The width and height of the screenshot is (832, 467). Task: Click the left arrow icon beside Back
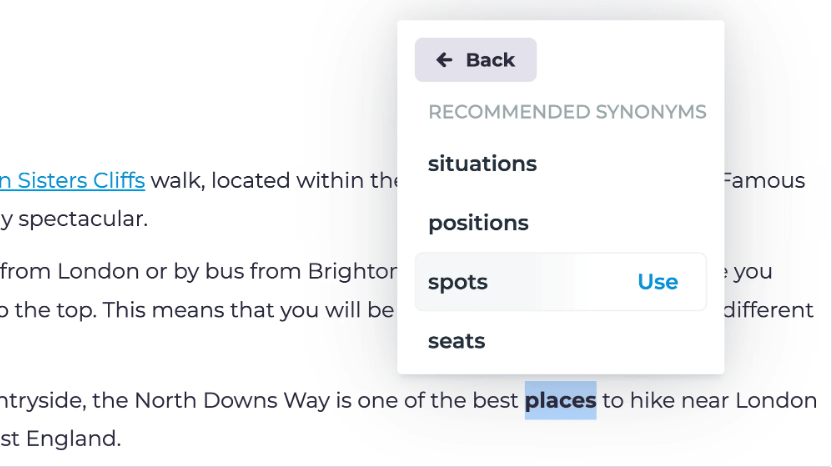[x=444, y=60]
